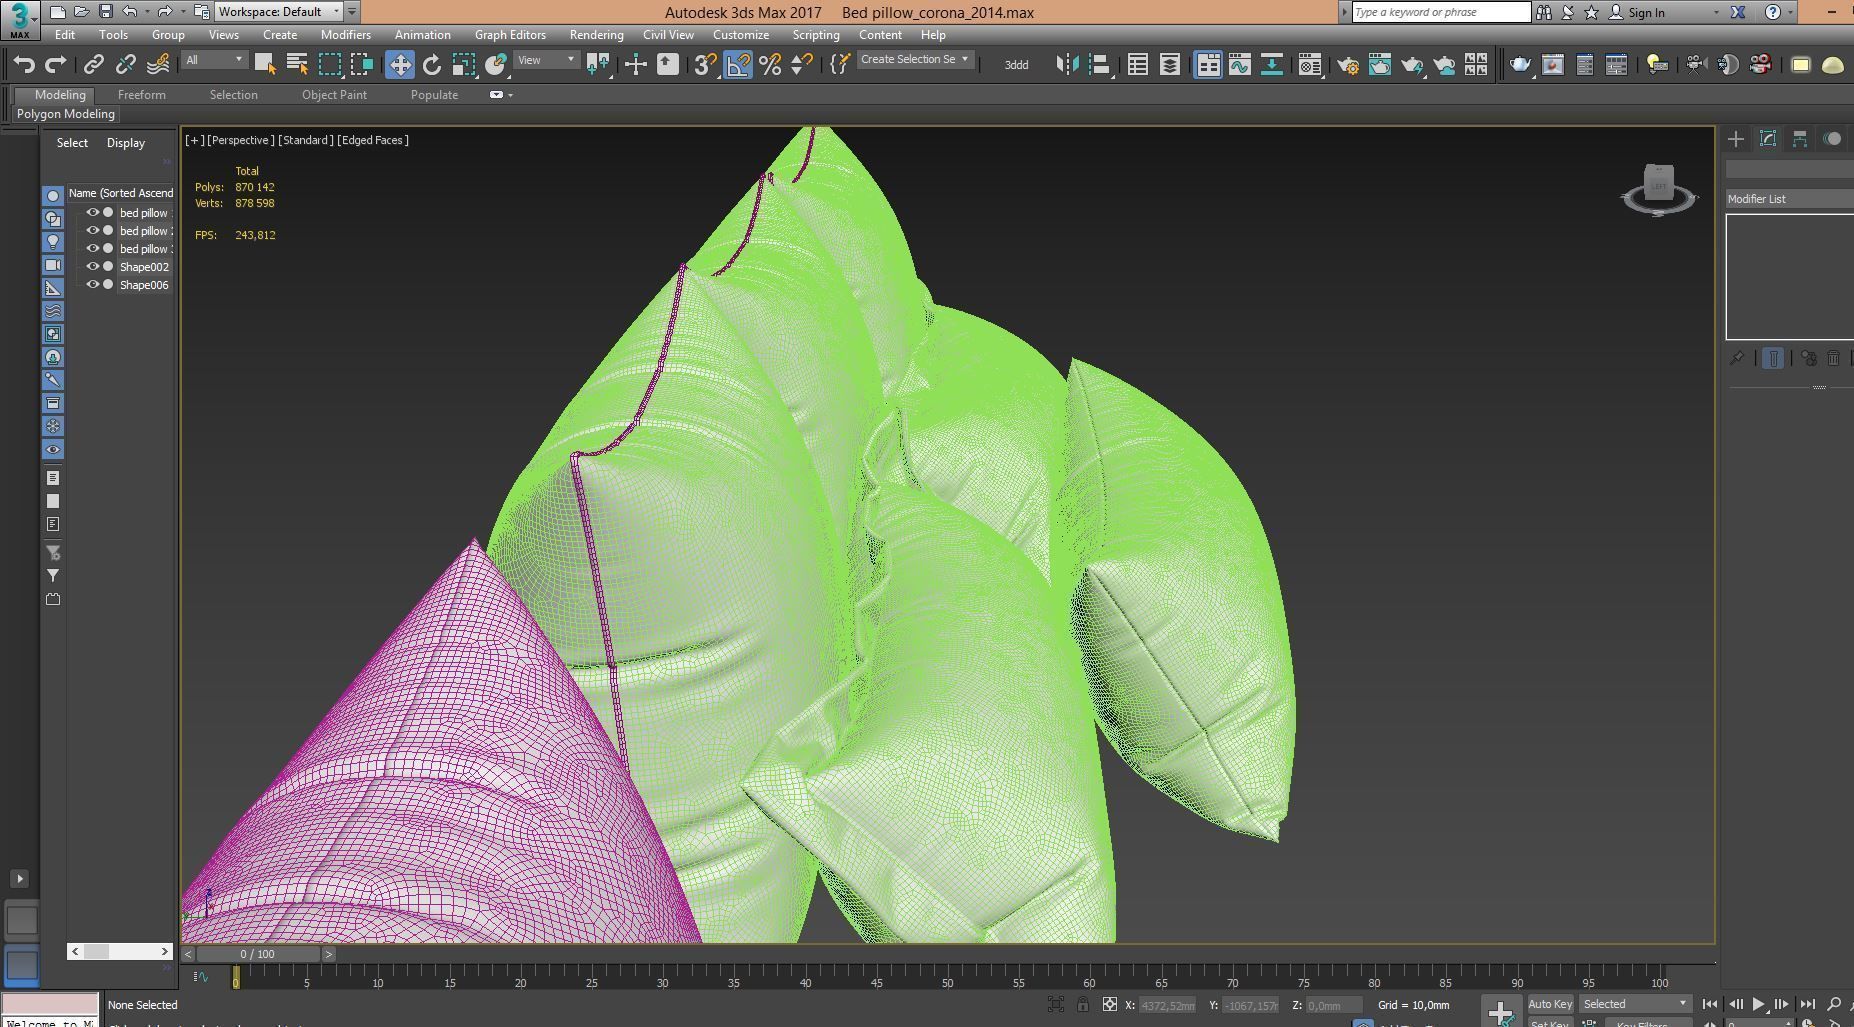
Task: Activate the Select and Rotate tool
Action: click(431, 65)
